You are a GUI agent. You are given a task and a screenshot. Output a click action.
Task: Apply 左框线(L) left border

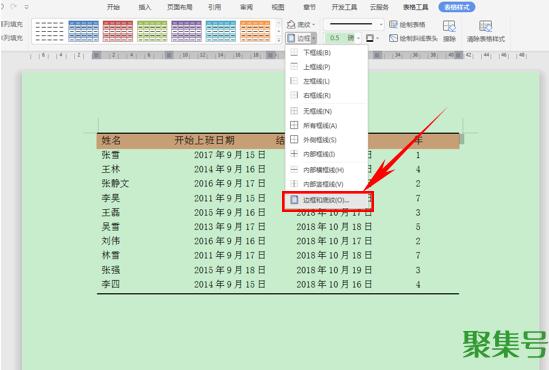[316, 81]
